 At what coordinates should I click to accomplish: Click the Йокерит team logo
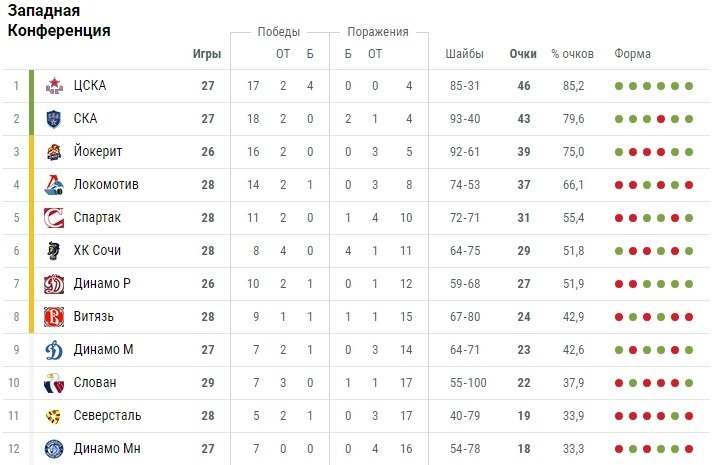coord(54,152)
